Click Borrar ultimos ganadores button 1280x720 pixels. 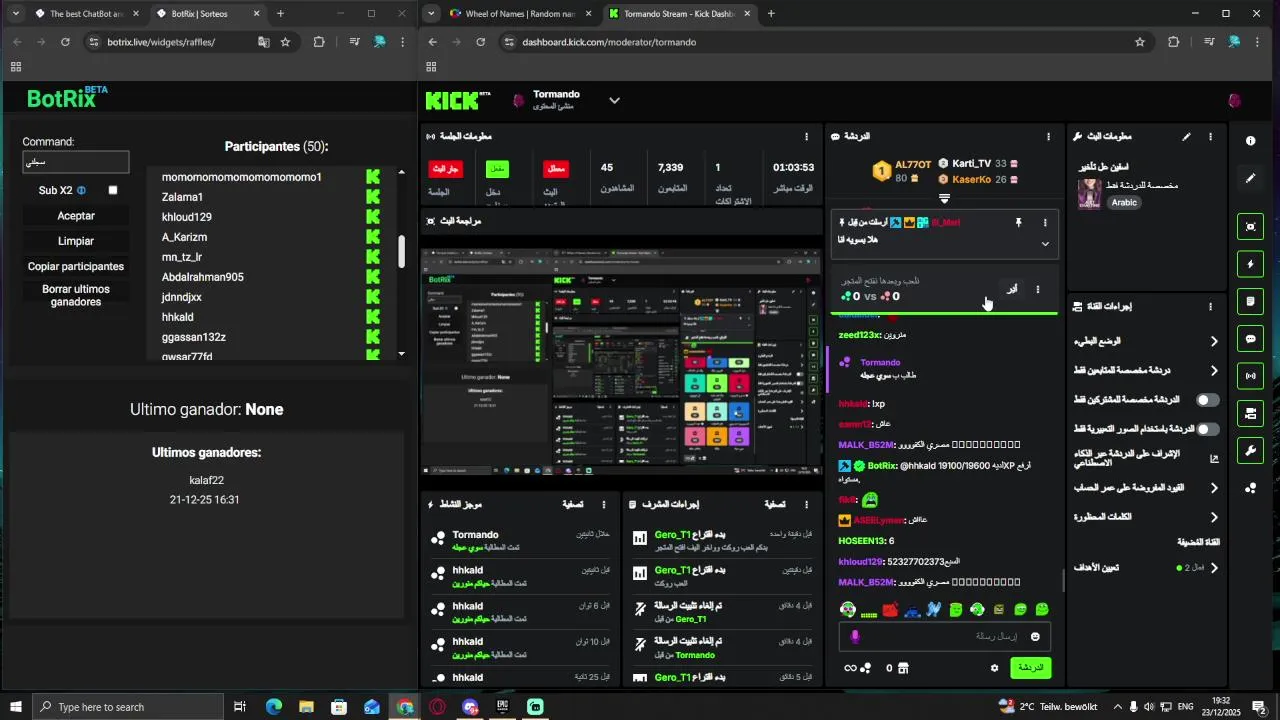tap(76, 296)
